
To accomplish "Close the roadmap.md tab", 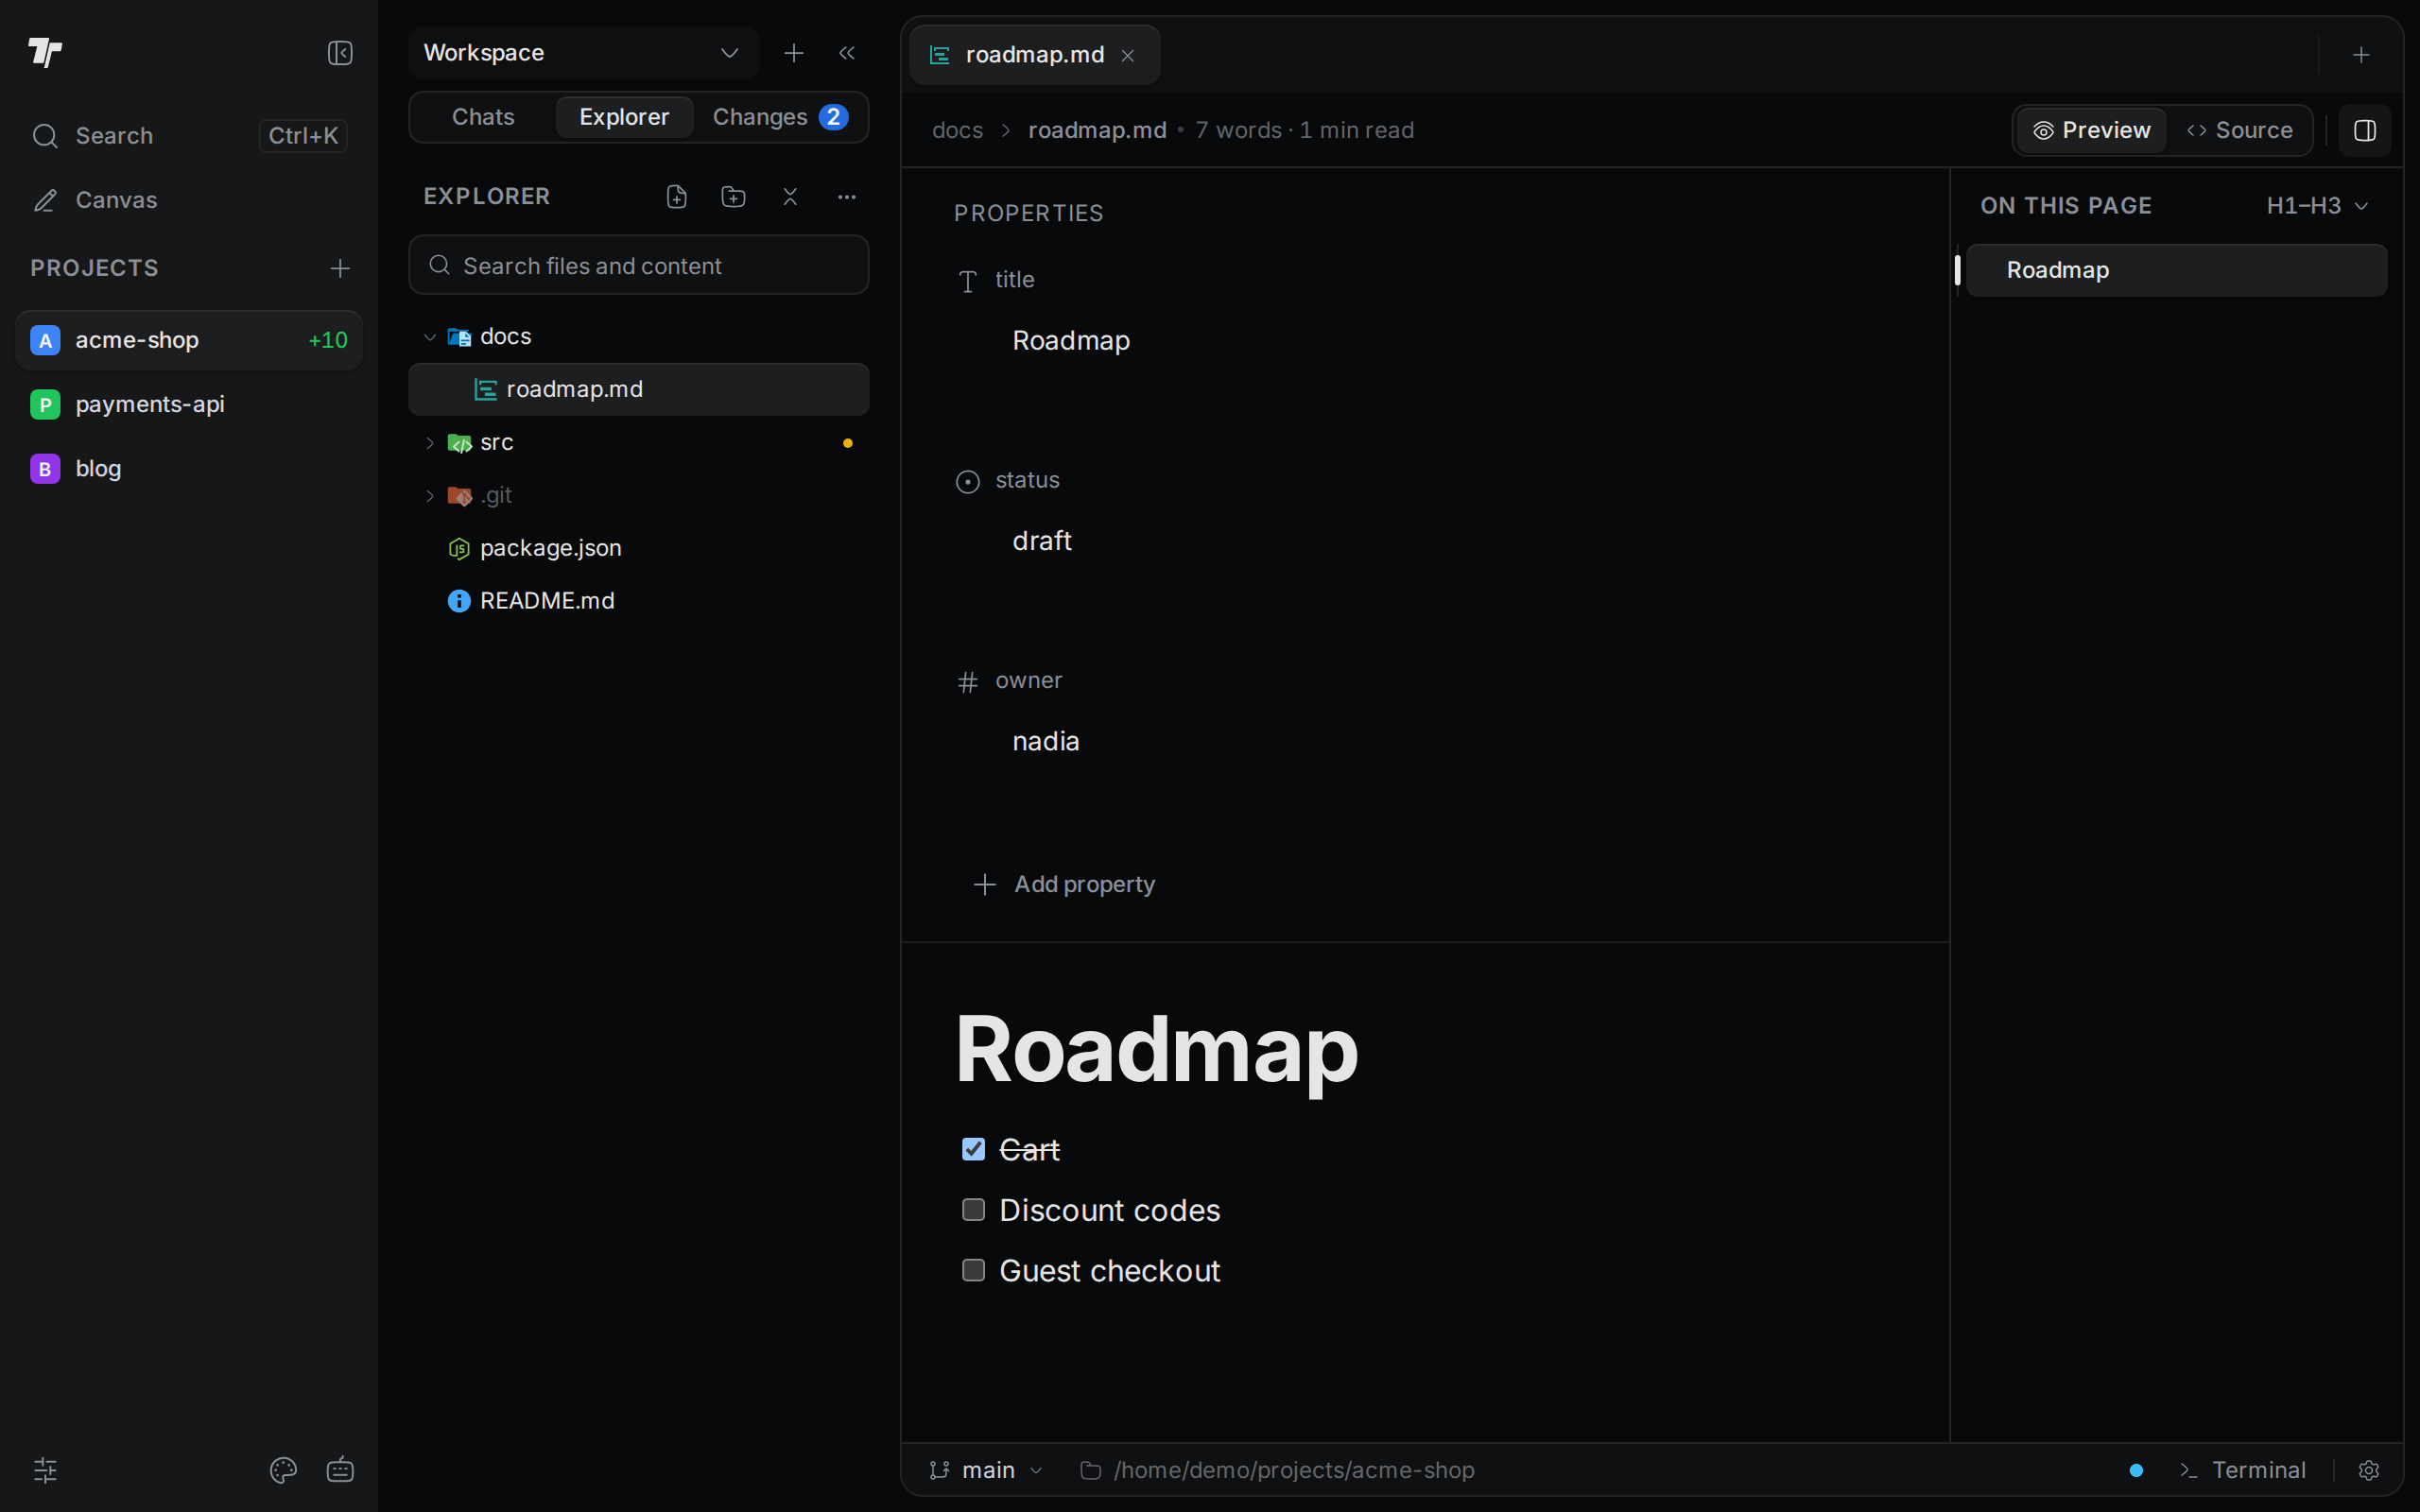I will point(1128,55).
